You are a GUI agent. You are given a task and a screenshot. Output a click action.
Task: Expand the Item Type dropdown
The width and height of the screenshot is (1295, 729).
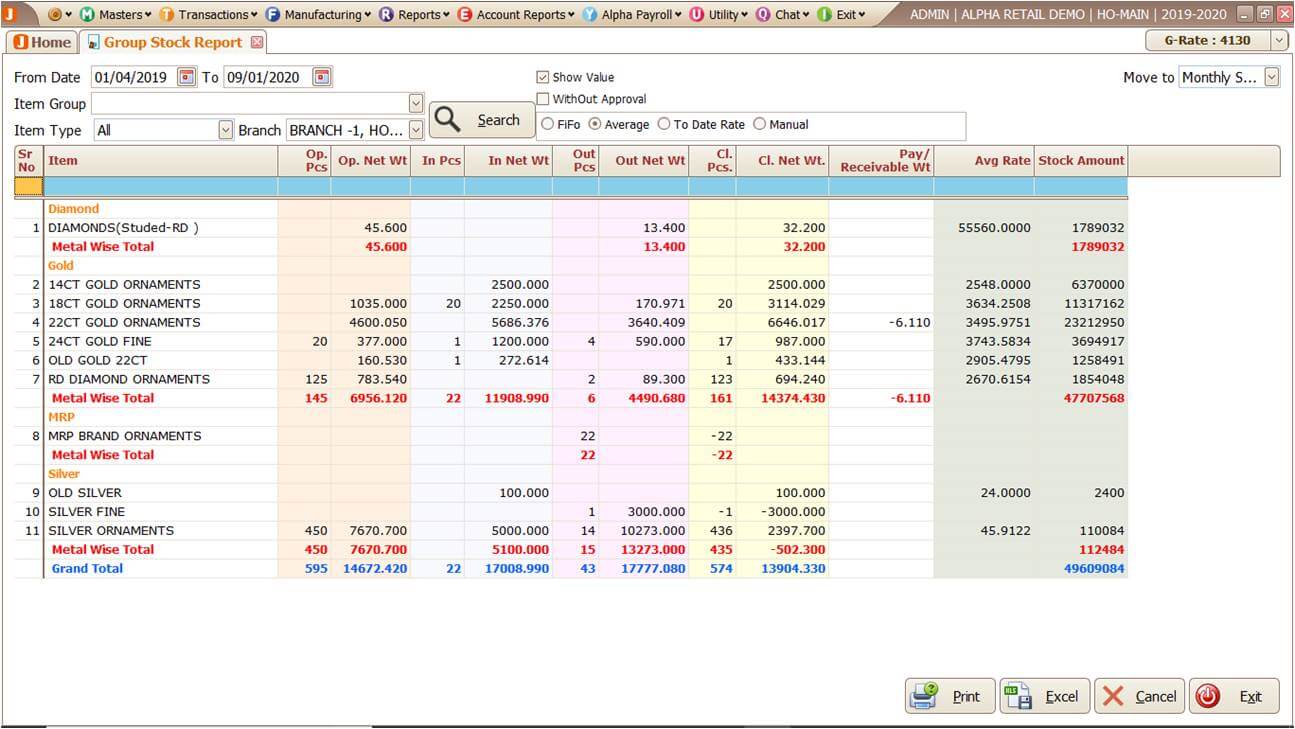pyautogui.click(x=225, y=130)
